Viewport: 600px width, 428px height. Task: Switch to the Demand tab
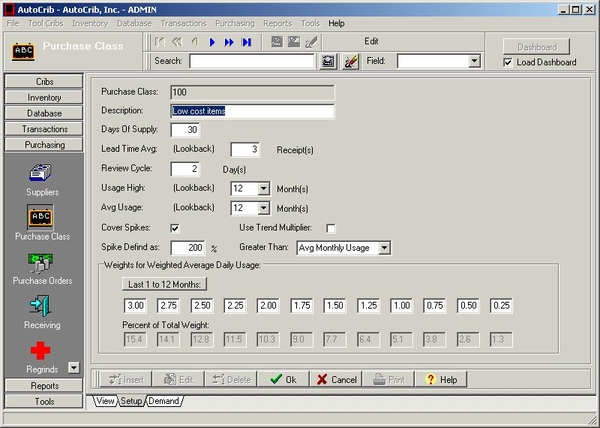pos(164,401)
